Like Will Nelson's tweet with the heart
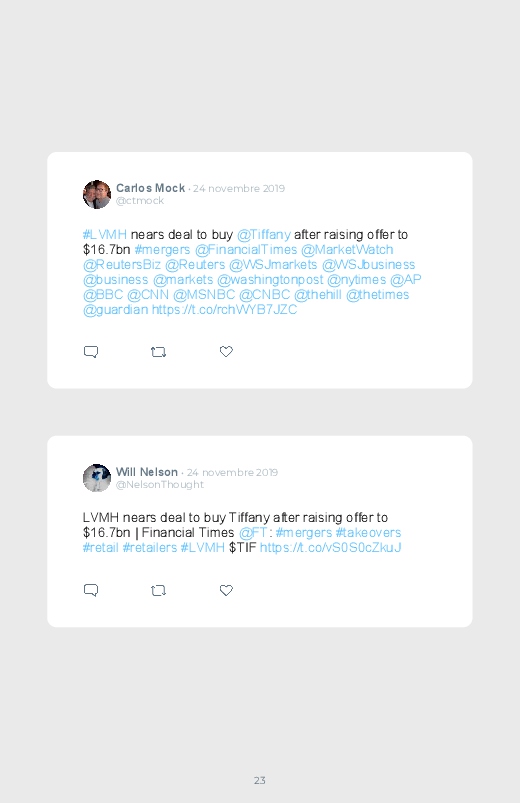This screenshot has width=520, height=803. (226, 590)
